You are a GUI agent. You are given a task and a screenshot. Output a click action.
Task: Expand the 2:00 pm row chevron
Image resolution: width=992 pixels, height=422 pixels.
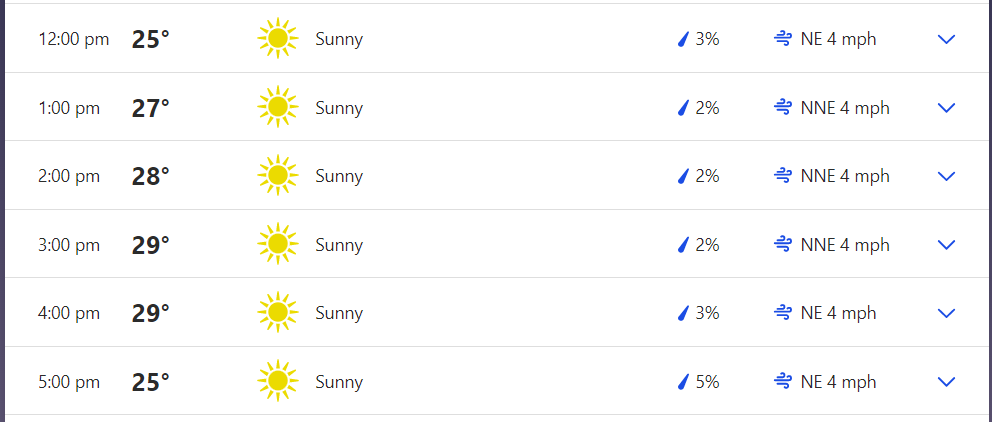[946, 176]
